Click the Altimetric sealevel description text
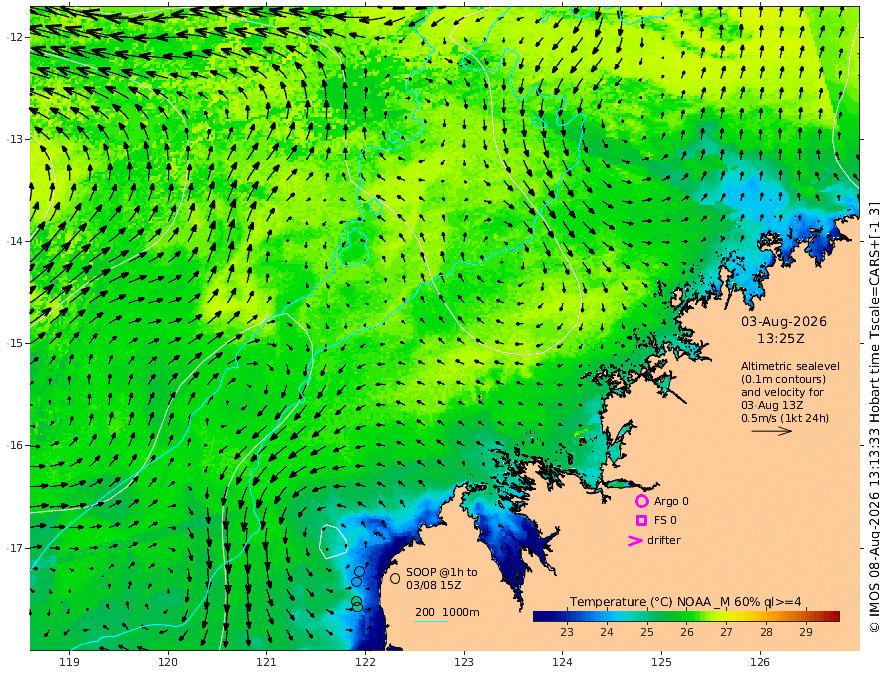Image resolution: width=880 pixels, height=680 pixels. (790, 392)
